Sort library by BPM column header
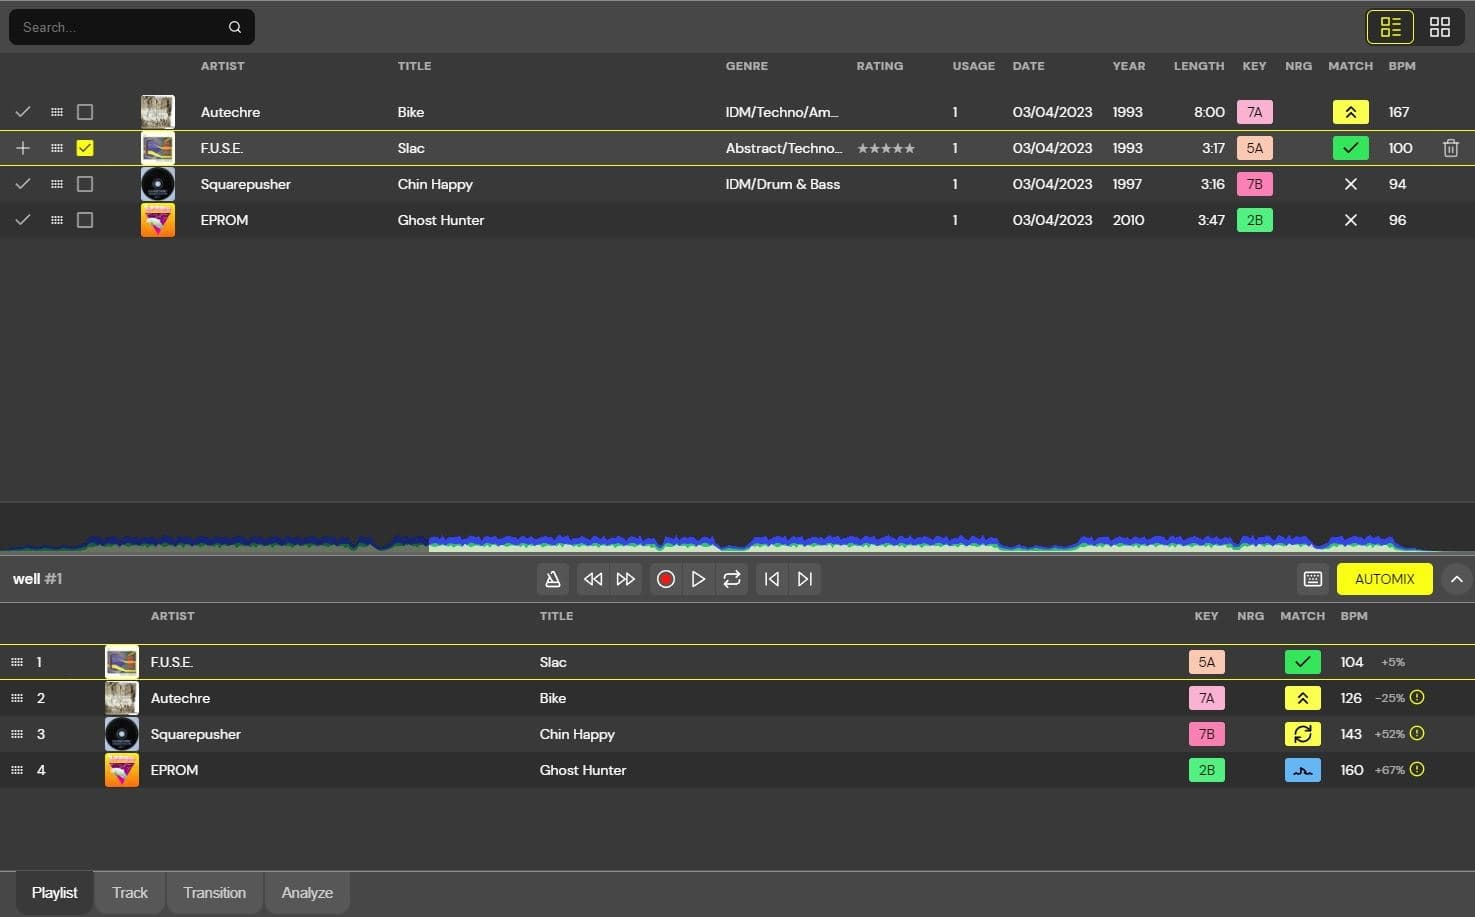 click(1402, 66)
